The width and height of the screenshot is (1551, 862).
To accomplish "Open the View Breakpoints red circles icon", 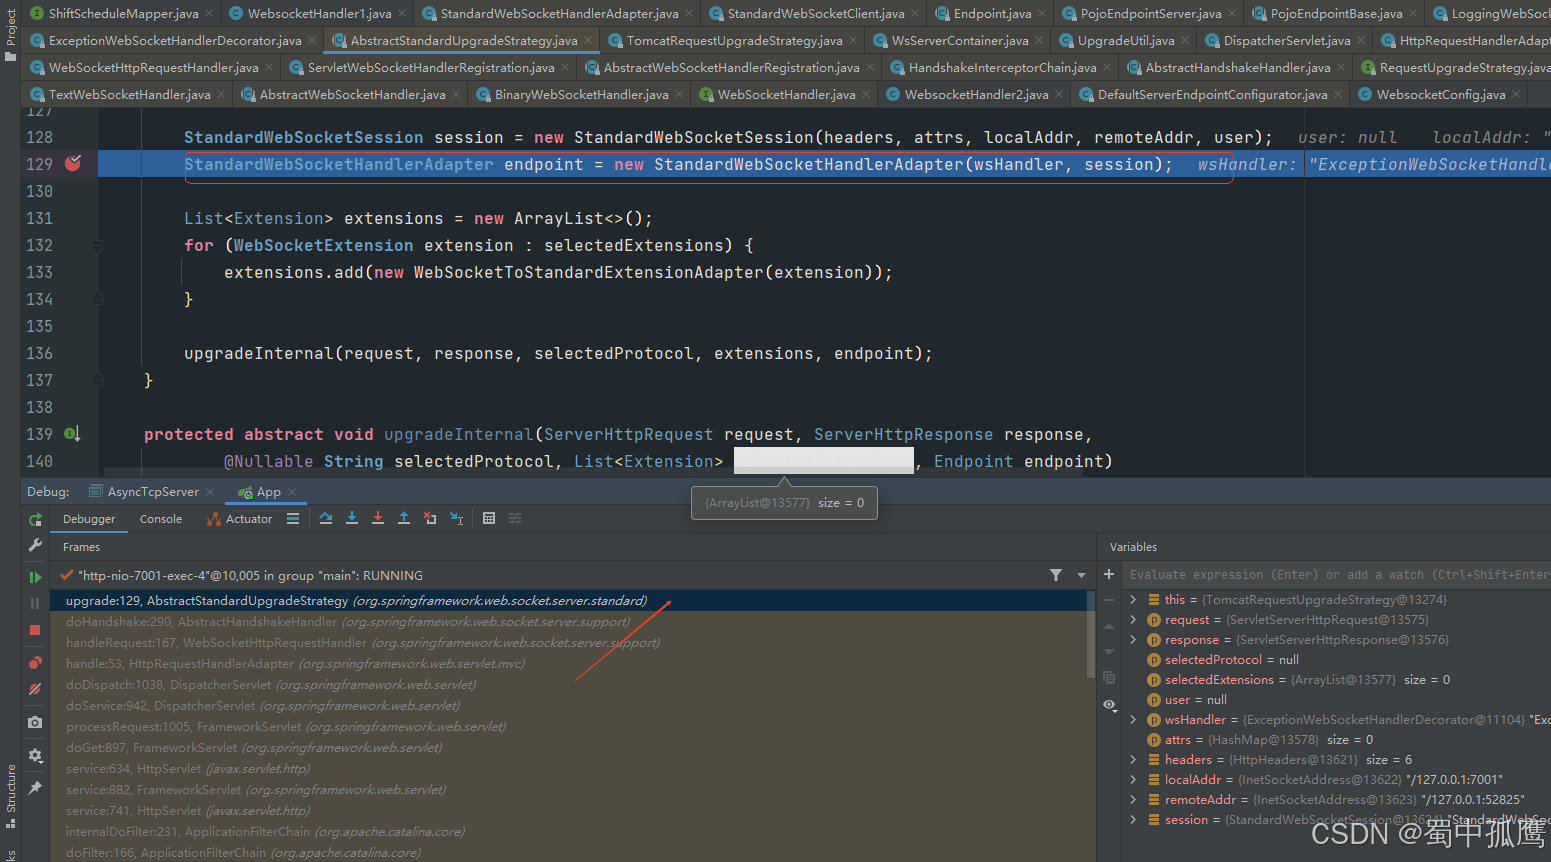I will click(35, 662).
